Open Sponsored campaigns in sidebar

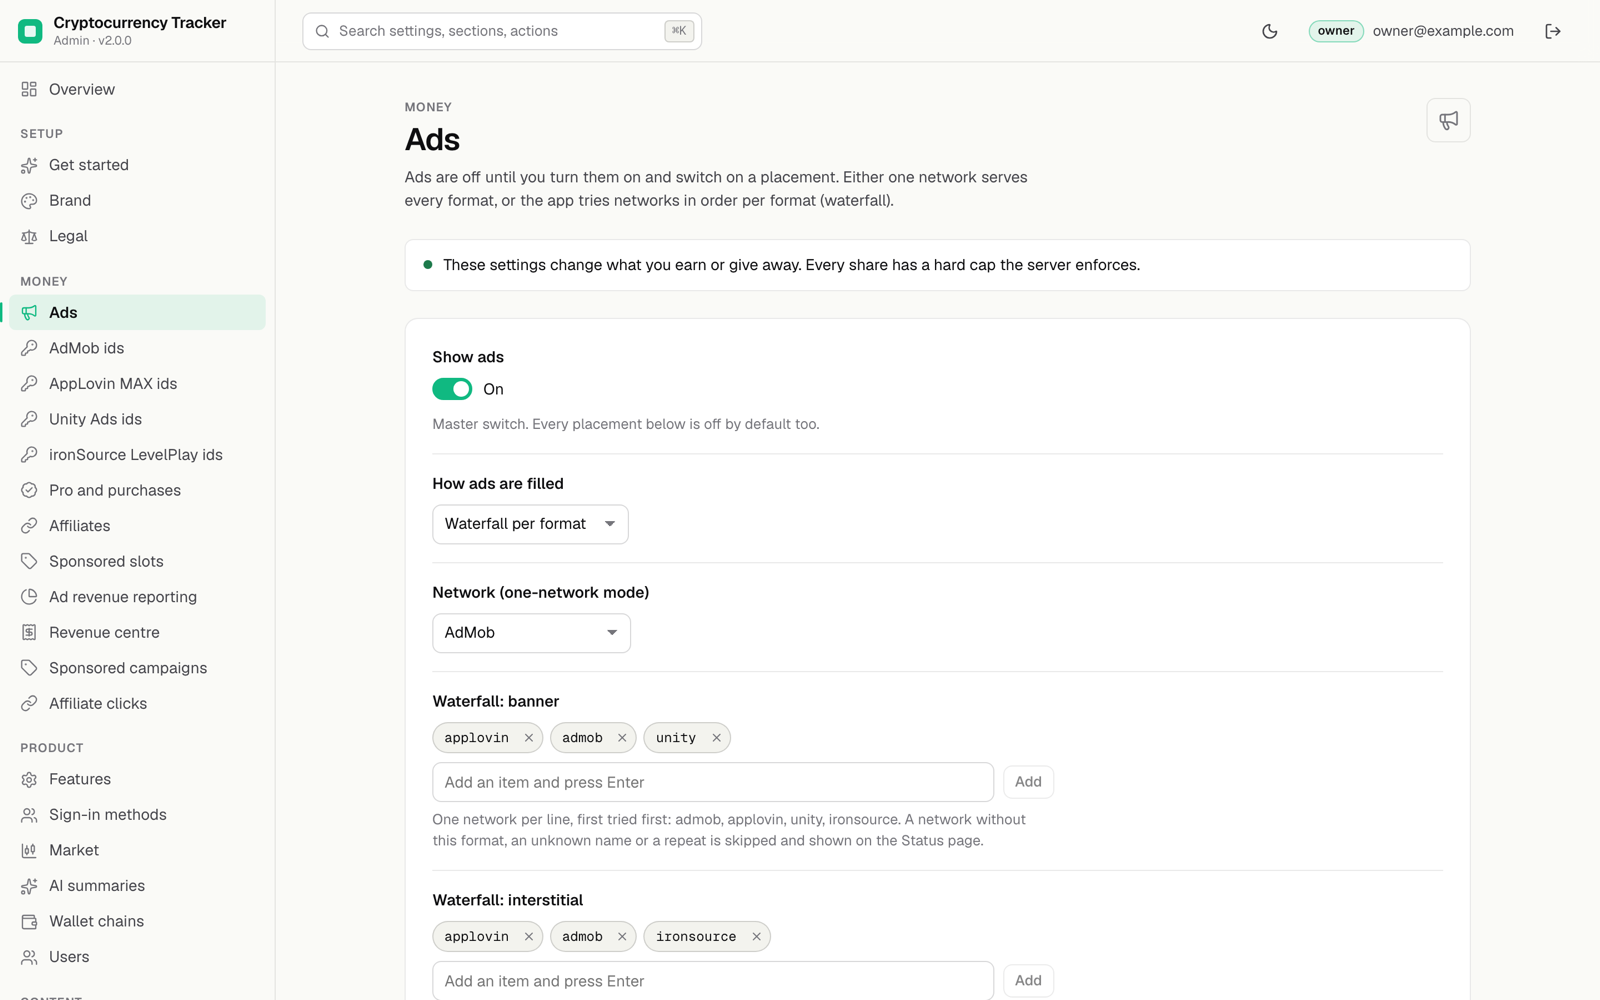(x=137, y=668)
